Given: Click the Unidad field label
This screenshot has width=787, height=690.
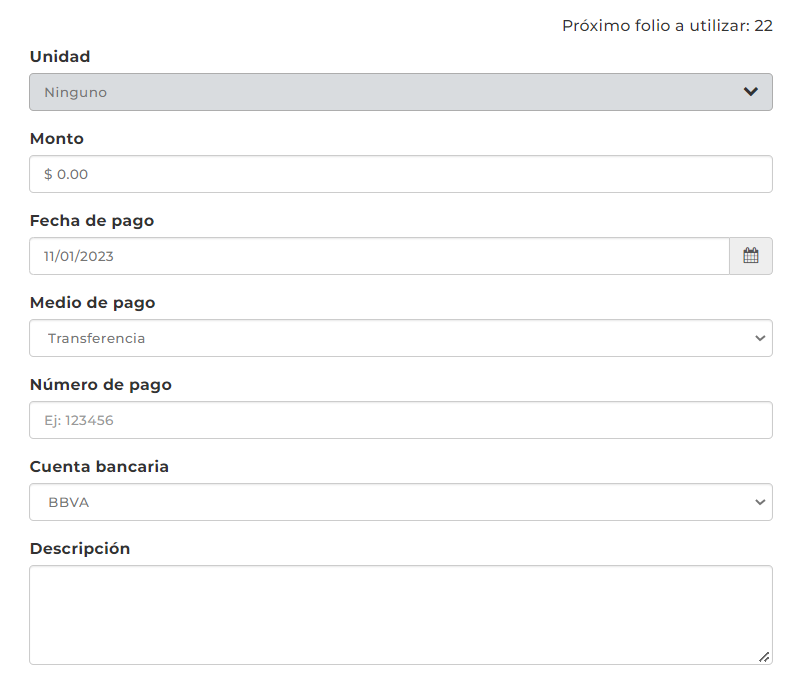Looking at the screenshot, I should tap(60, 57).
